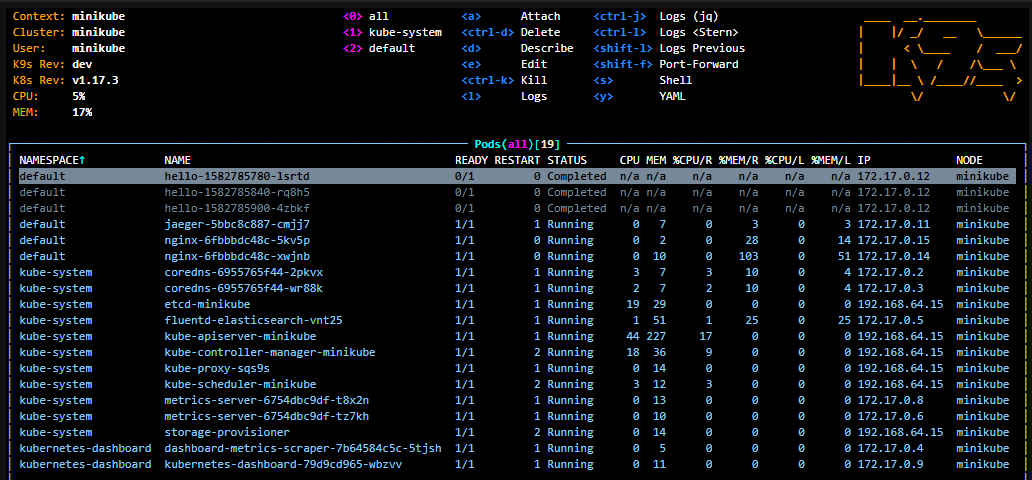This screenshot has width=1032, height=480.
Task: Switch to the <2> default namespace
Action: tap(379, 48)
